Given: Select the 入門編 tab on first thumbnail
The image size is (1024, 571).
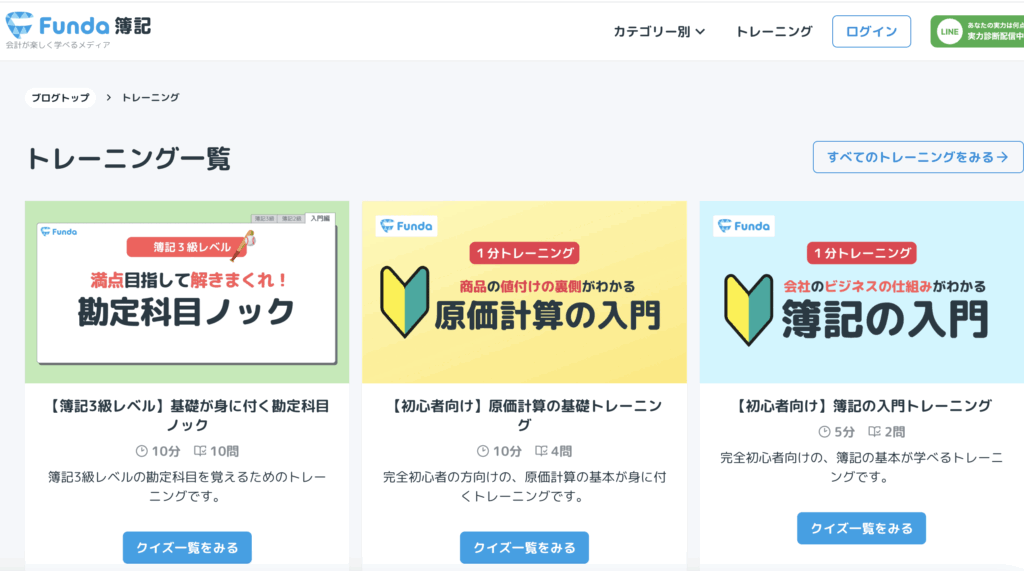Looking at the screenshot, I should pyautogui.click(x=320, y=218).
